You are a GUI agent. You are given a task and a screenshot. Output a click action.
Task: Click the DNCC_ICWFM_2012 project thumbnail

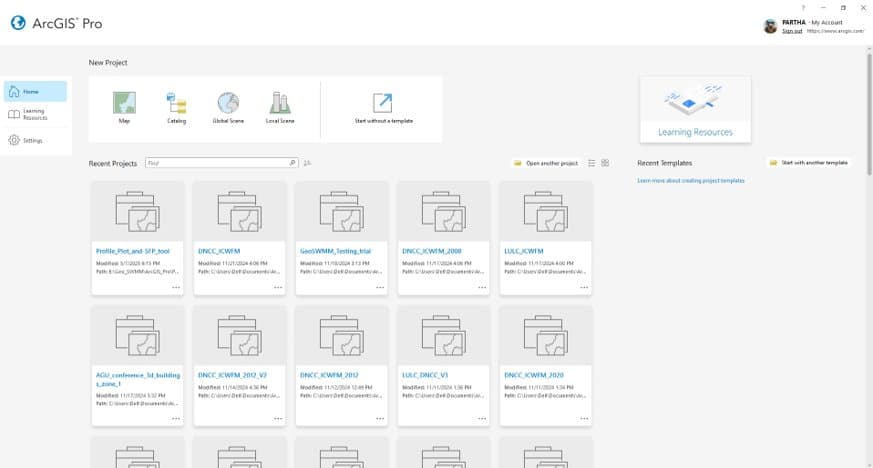[341, 336]
